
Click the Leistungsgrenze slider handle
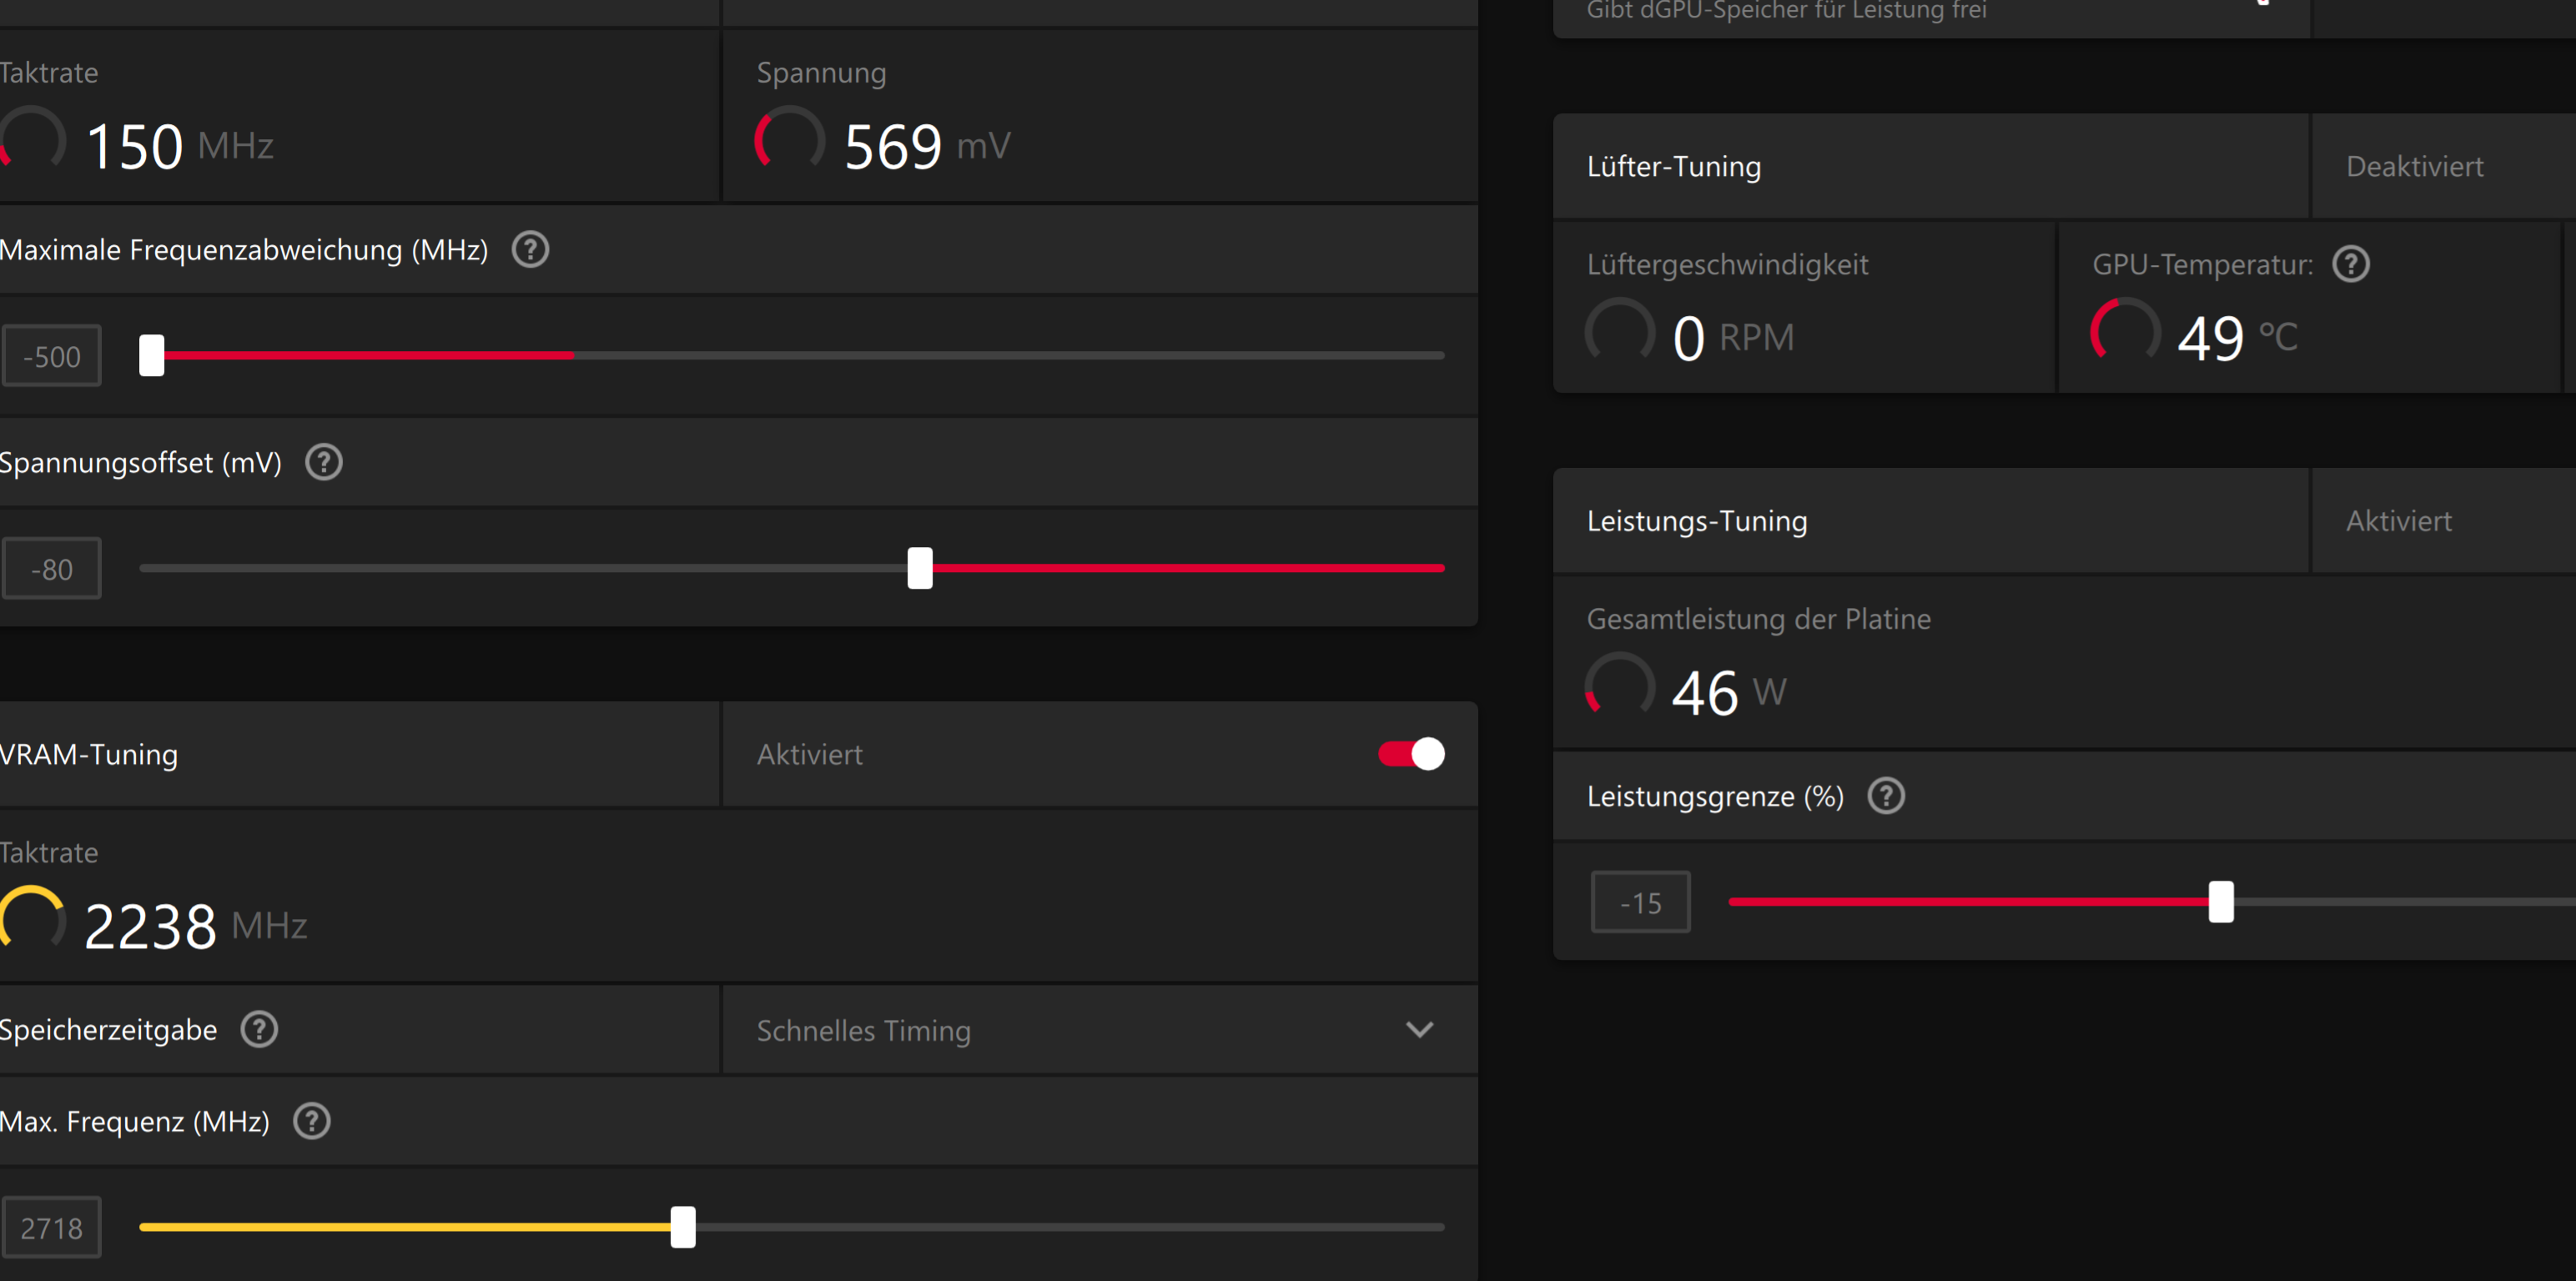(x=2221, y=902)
